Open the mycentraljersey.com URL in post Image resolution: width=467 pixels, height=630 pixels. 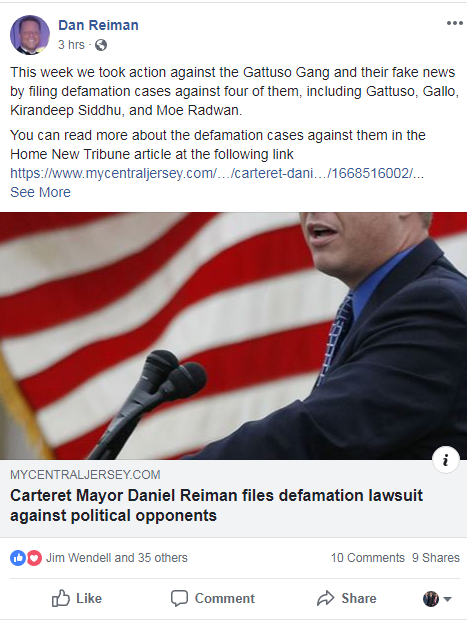pos(217,173)
